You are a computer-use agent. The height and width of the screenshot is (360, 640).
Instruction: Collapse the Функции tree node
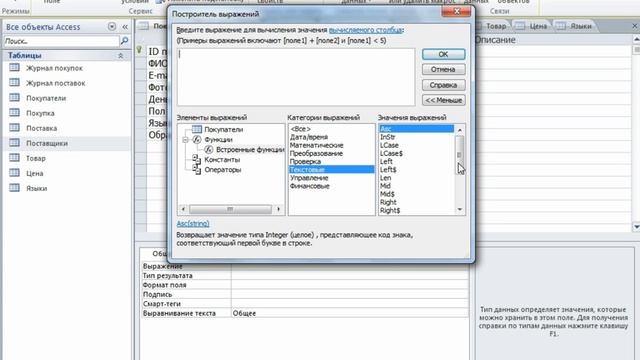[185, 140]
